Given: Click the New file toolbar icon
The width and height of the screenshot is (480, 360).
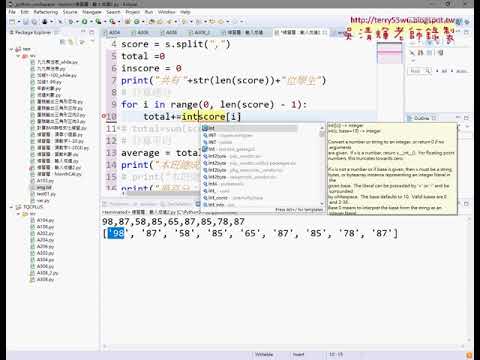Looking at the screenshot, I should [x=12, y=22].
